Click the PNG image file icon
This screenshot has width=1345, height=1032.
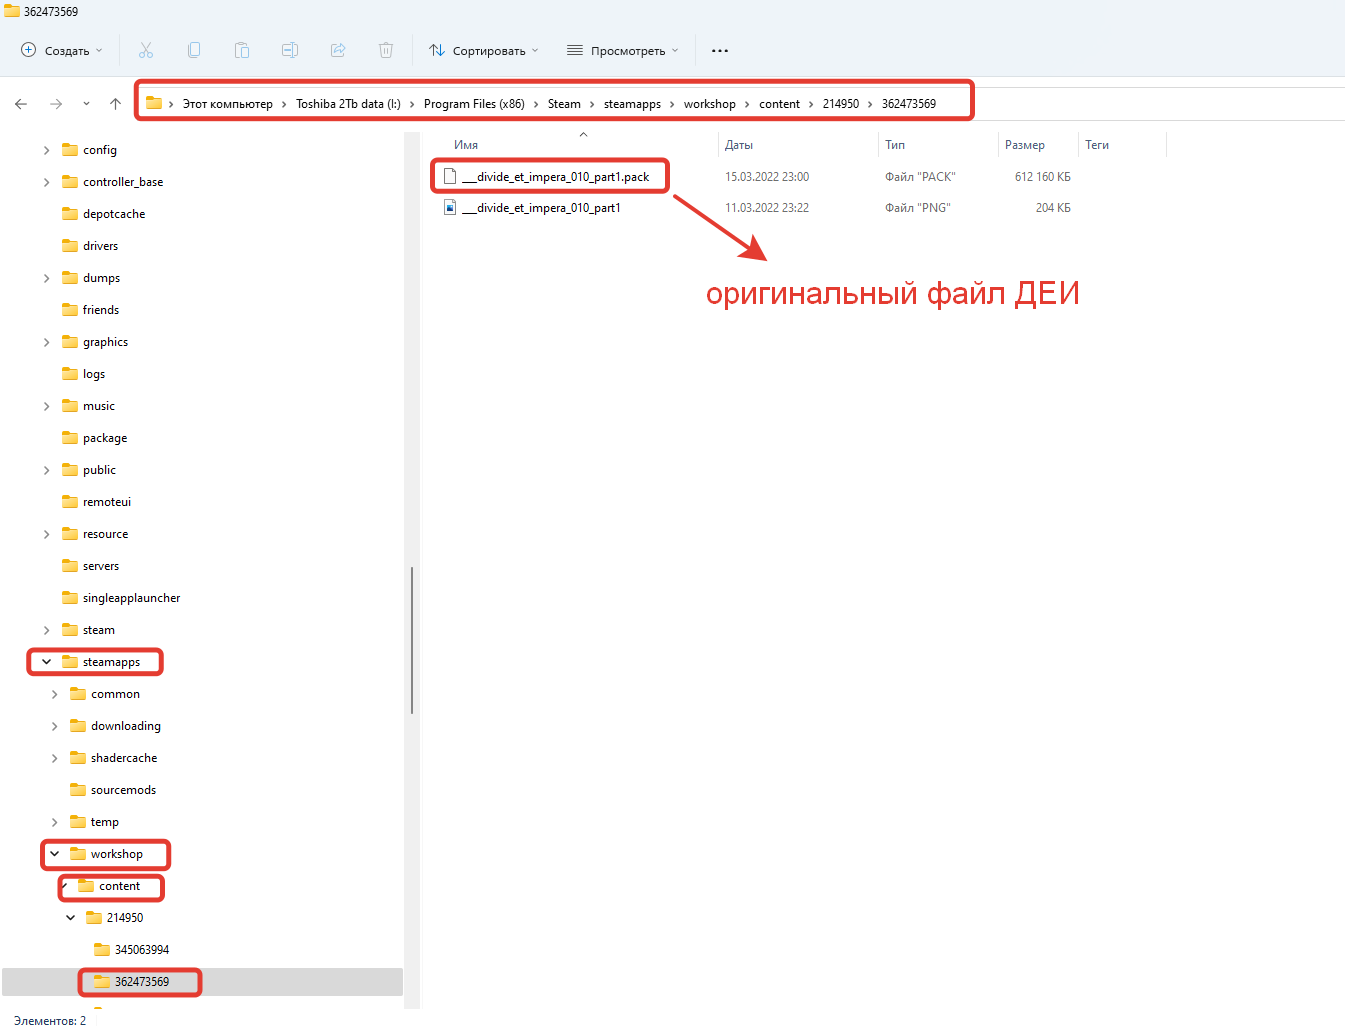450,207
